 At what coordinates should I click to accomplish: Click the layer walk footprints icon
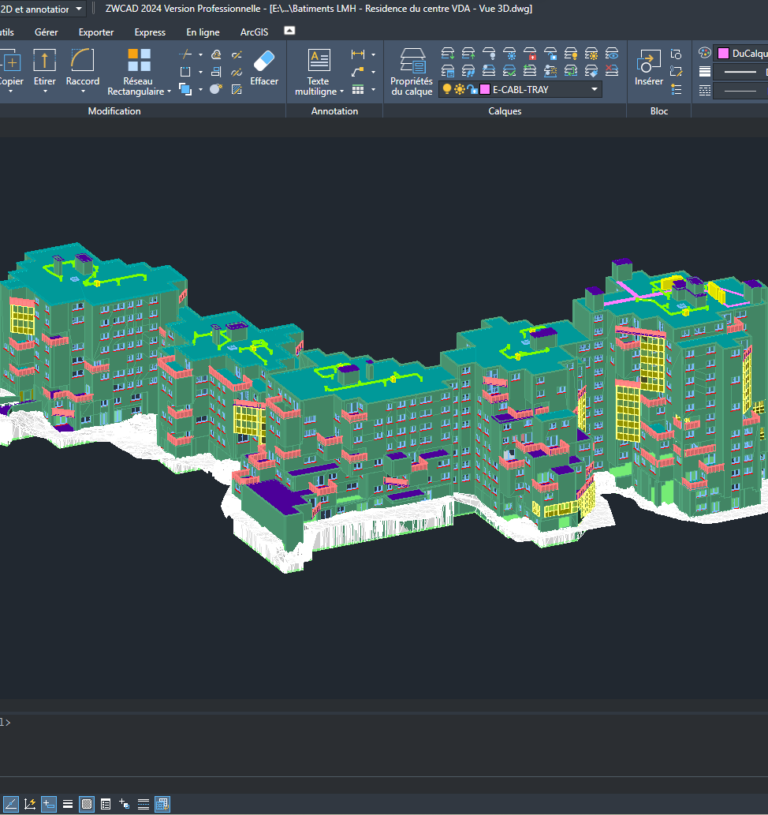pos(468,71)
